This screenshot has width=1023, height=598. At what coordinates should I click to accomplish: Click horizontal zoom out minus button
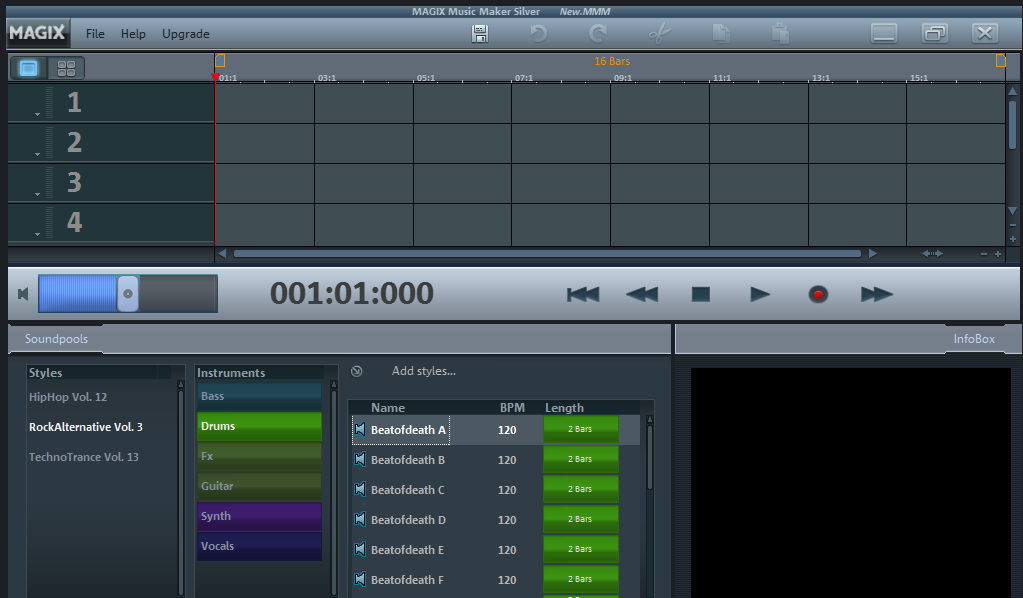tap(984, 254)
